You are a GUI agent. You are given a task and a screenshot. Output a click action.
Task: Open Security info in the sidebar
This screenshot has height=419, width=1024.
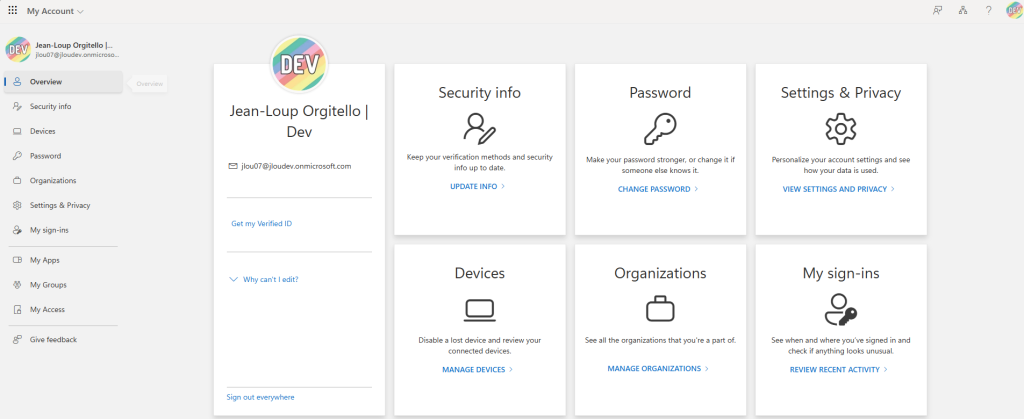pyautogui.click(x=63, y=106)
